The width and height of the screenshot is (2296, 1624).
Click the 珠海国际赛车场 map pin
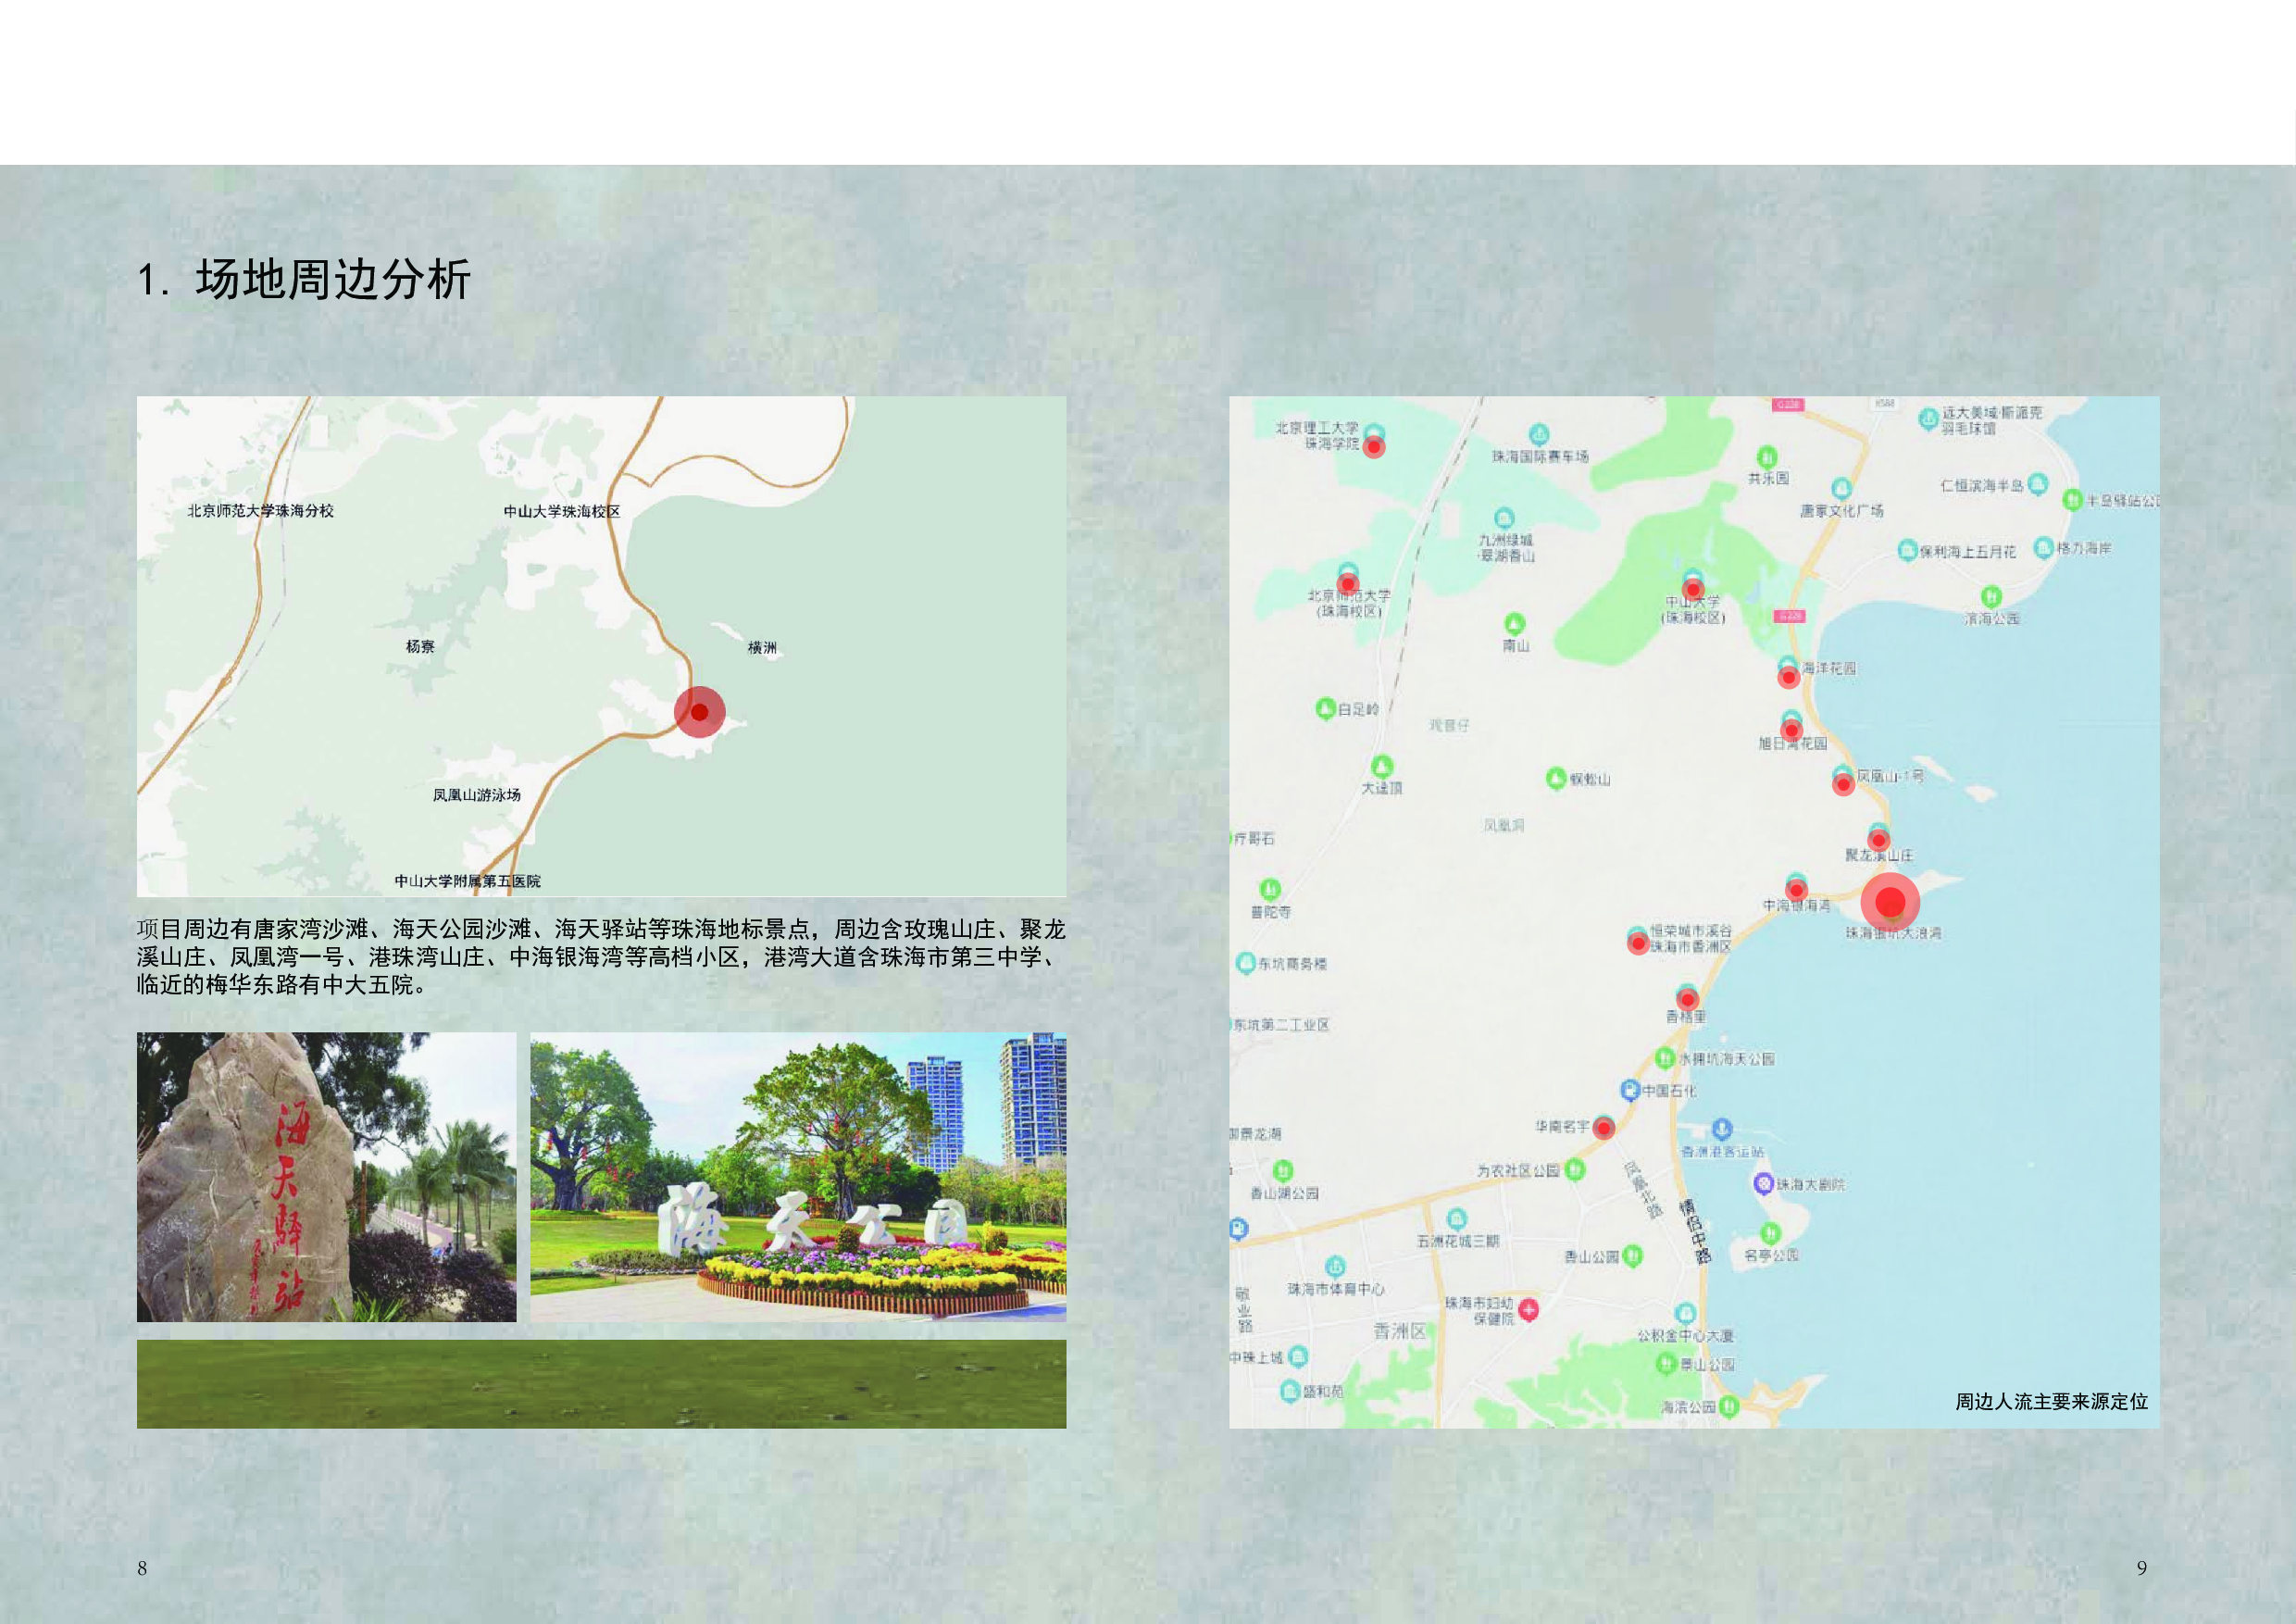pos(1539,434)
